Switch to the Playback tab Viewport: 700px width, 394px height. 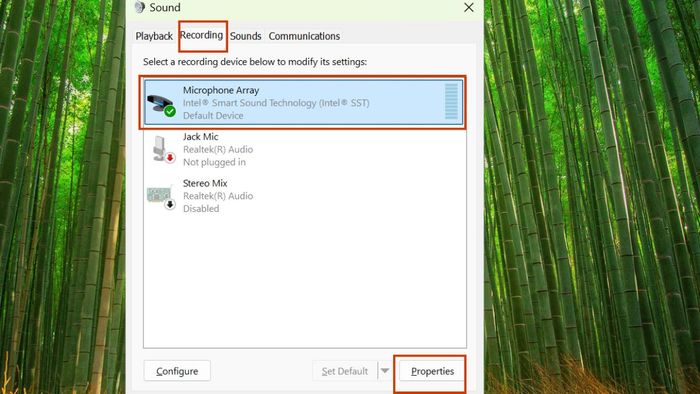coord(154,36)
